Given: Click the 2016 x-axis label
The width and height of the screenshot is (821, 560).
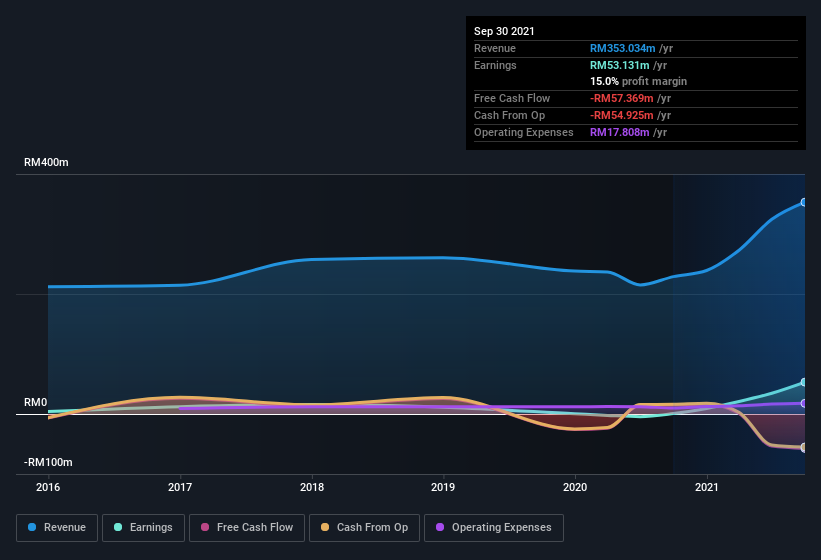Looking at the screenshot, I should pos(48,487).
